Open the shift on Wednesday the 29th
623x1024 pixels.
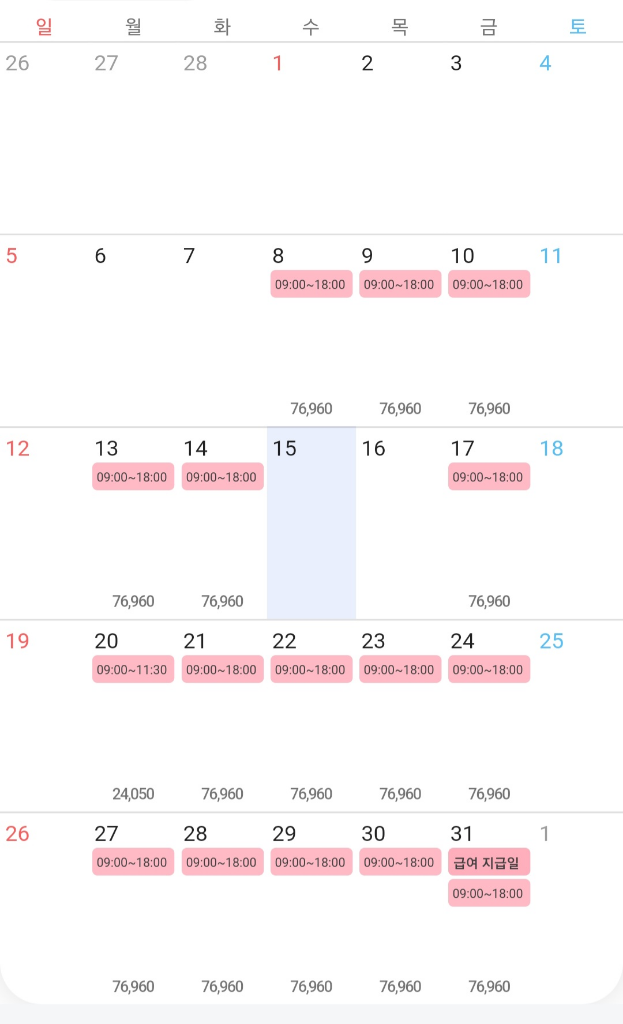point(311,862)
